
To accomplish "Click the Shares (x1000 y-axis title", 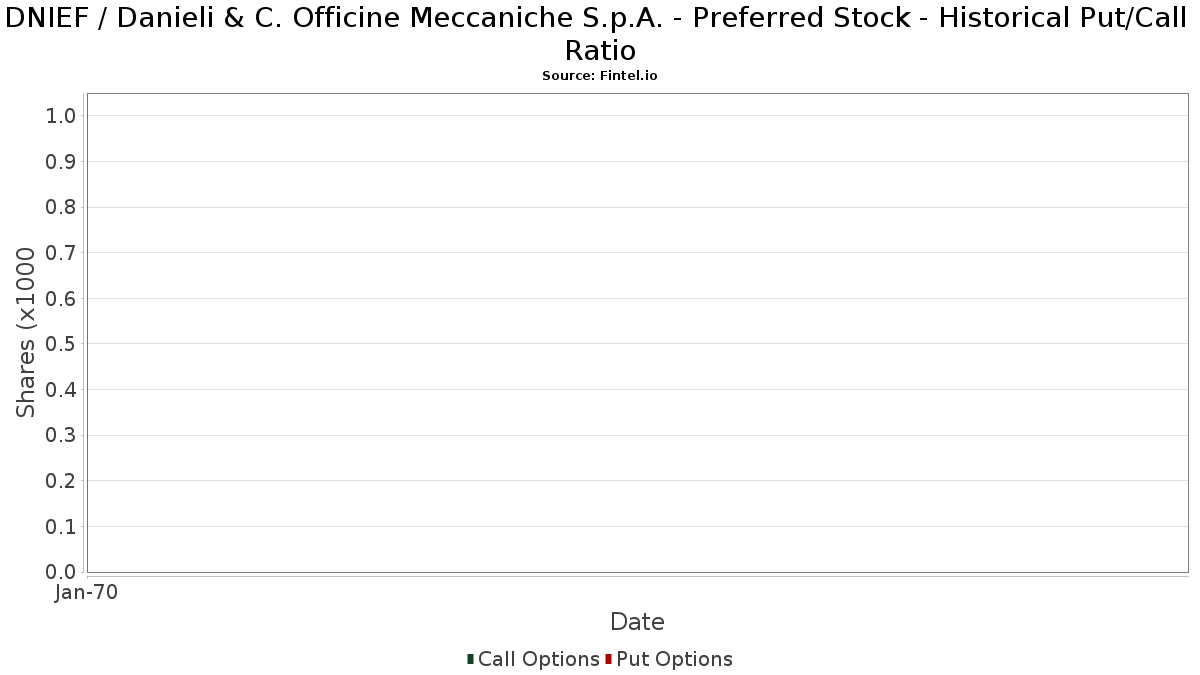I will [x=26, y=332].
